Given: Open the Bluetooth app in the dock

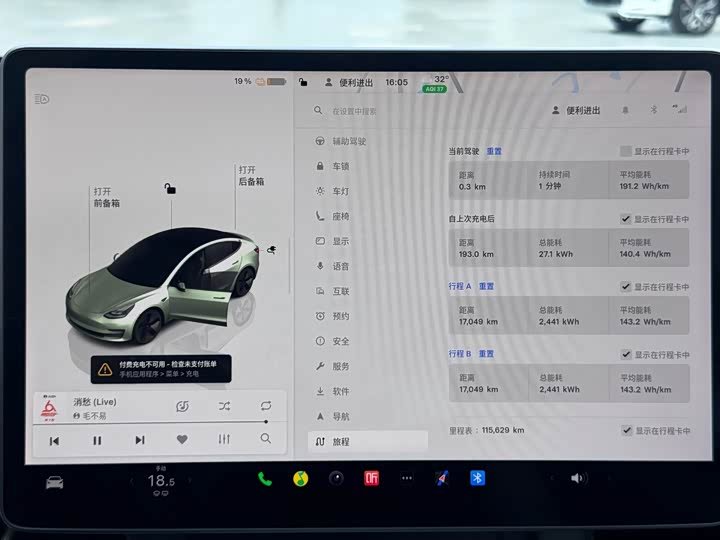Looking at the screenshot, I should point(478,478).
